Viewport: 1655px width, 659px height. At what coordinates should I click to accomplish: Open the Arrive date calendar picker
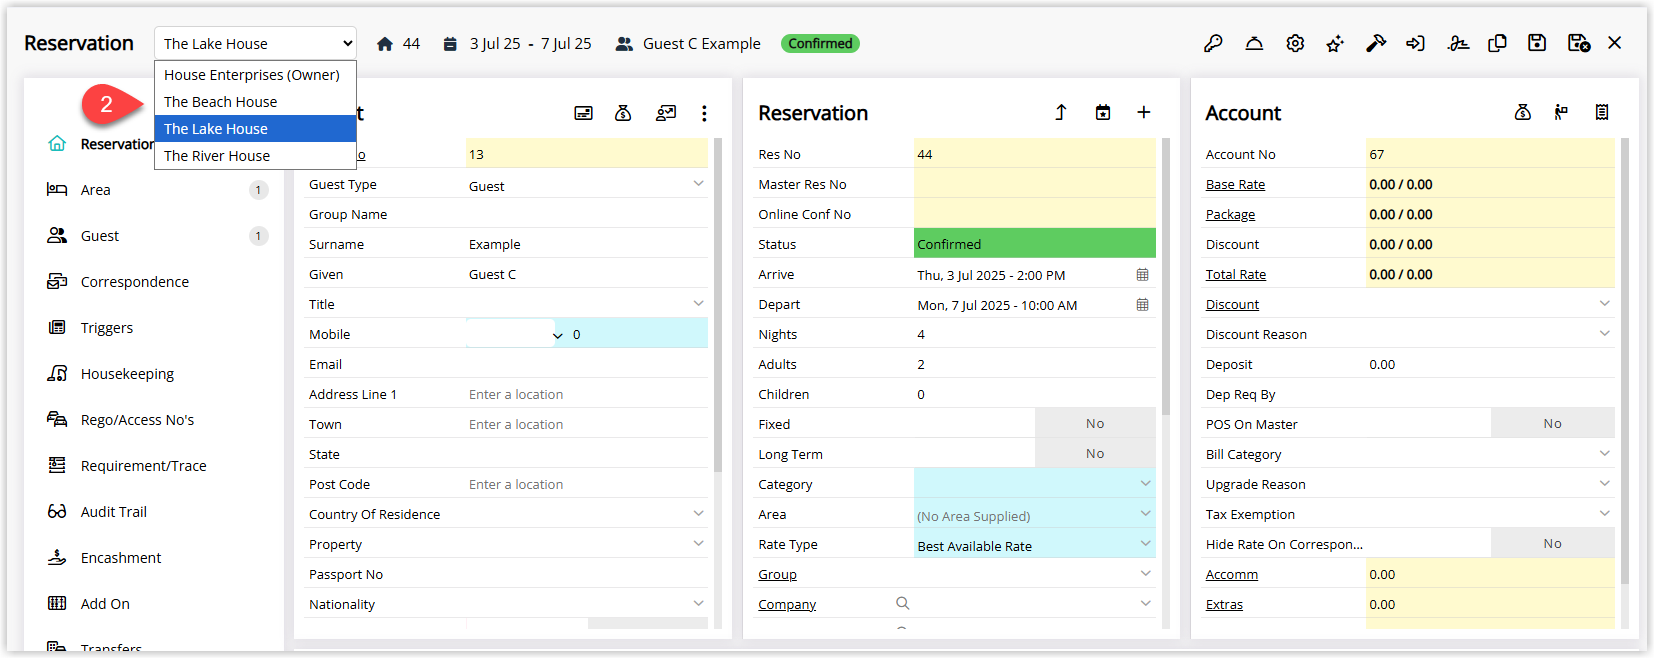(x=1142, y=274)
